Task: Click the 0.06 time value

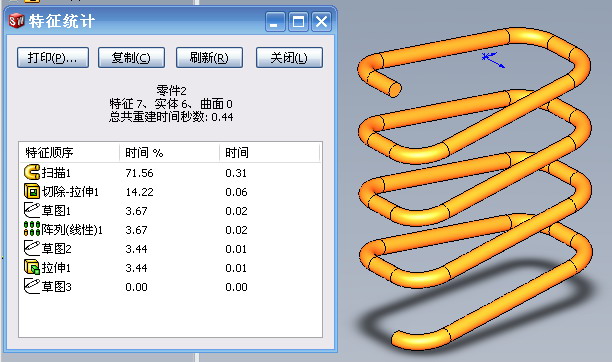Action: (236, 192)
